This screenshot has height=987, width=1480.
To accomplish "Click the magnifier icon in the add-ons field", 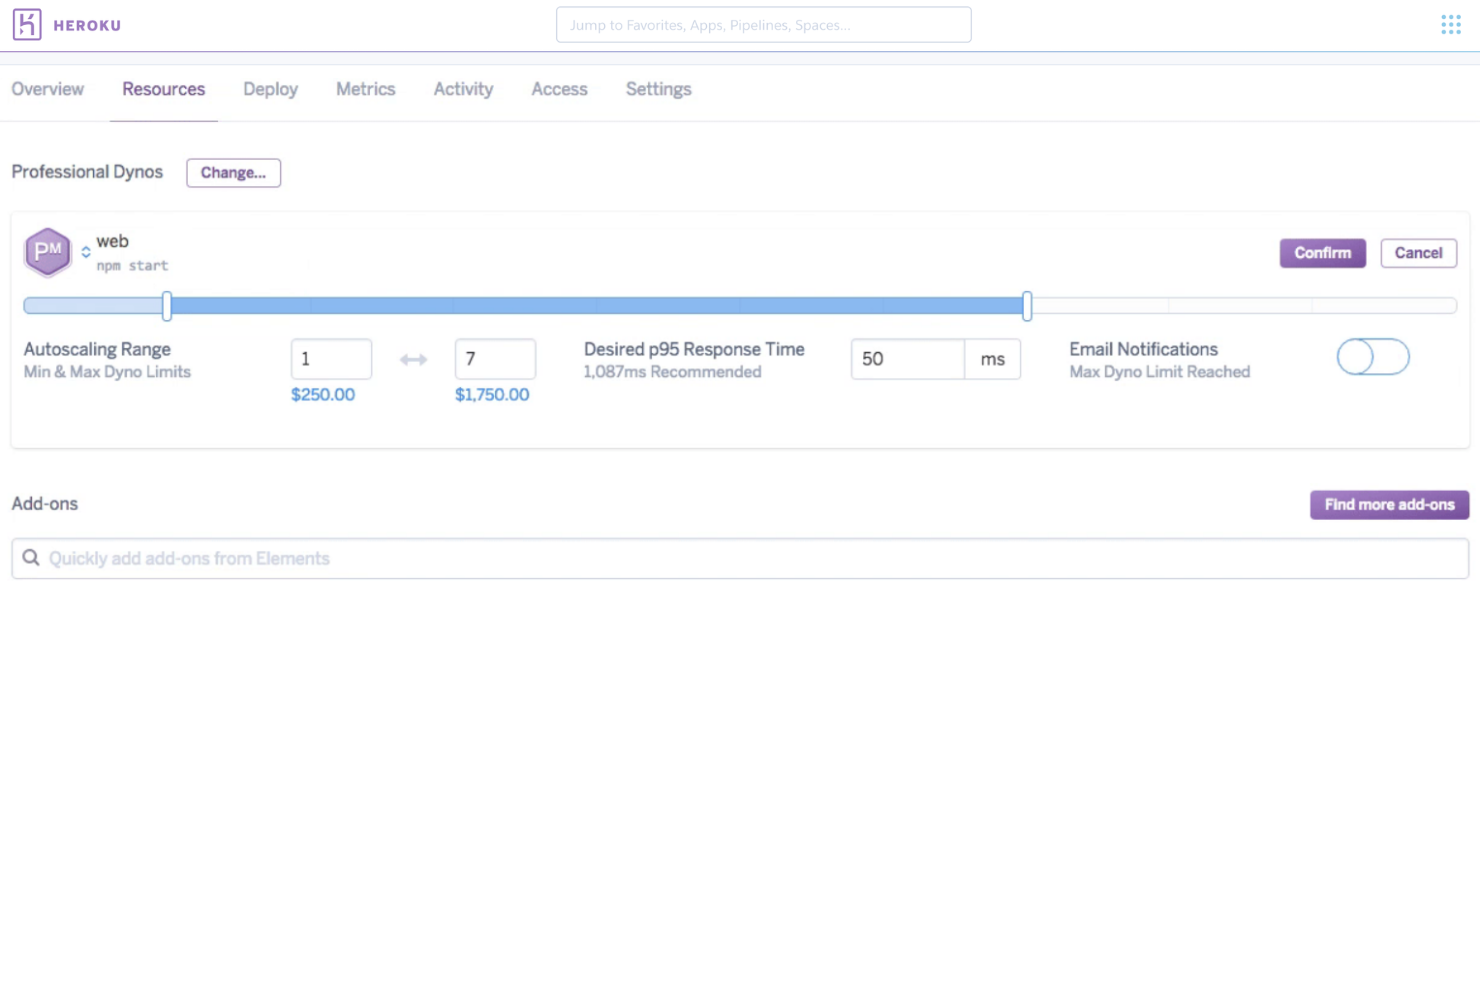I will click(x=31, y=558).
